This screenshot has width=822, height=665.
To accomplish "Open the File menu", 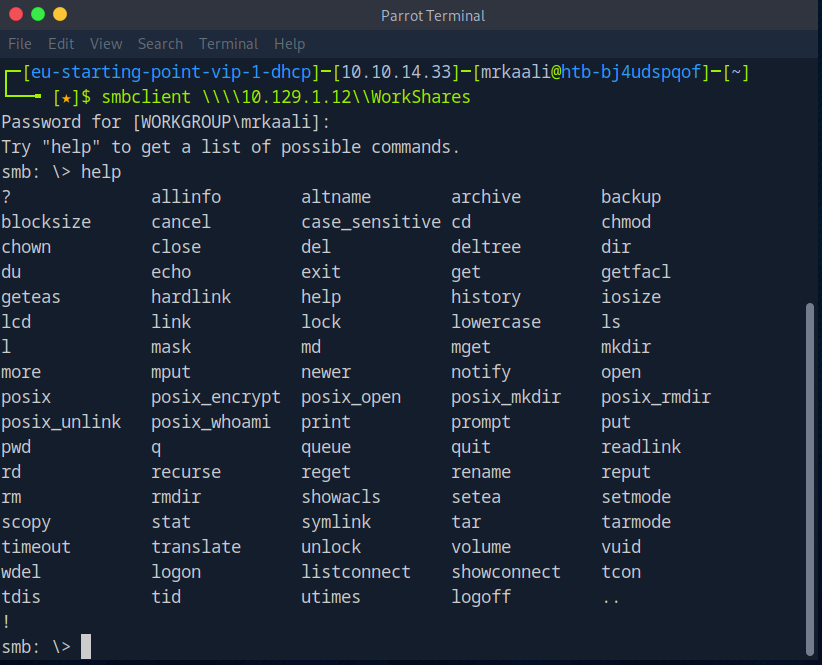I will click(20, 44).
